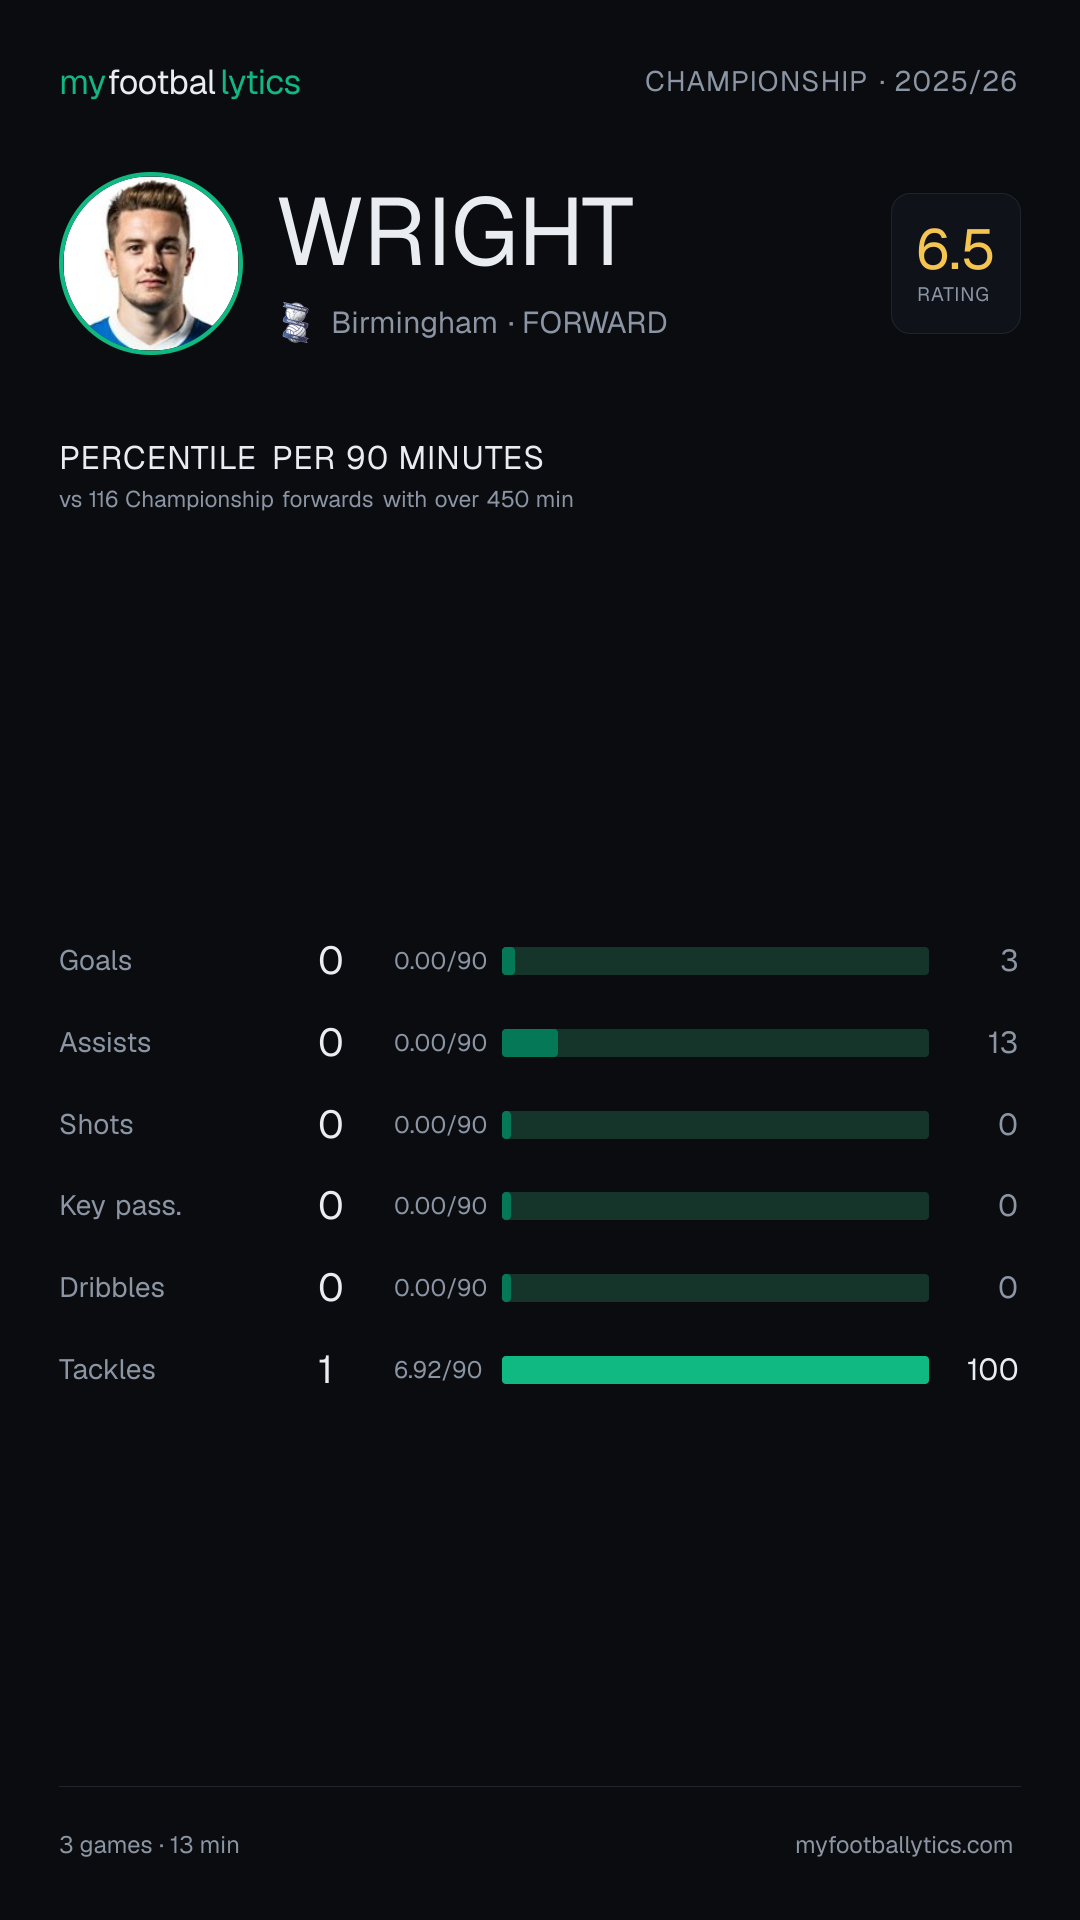Click the myfootballytics logo
Image resolution: width=1080 pixels, height=1920 pixels.
(x=180, y=82)
